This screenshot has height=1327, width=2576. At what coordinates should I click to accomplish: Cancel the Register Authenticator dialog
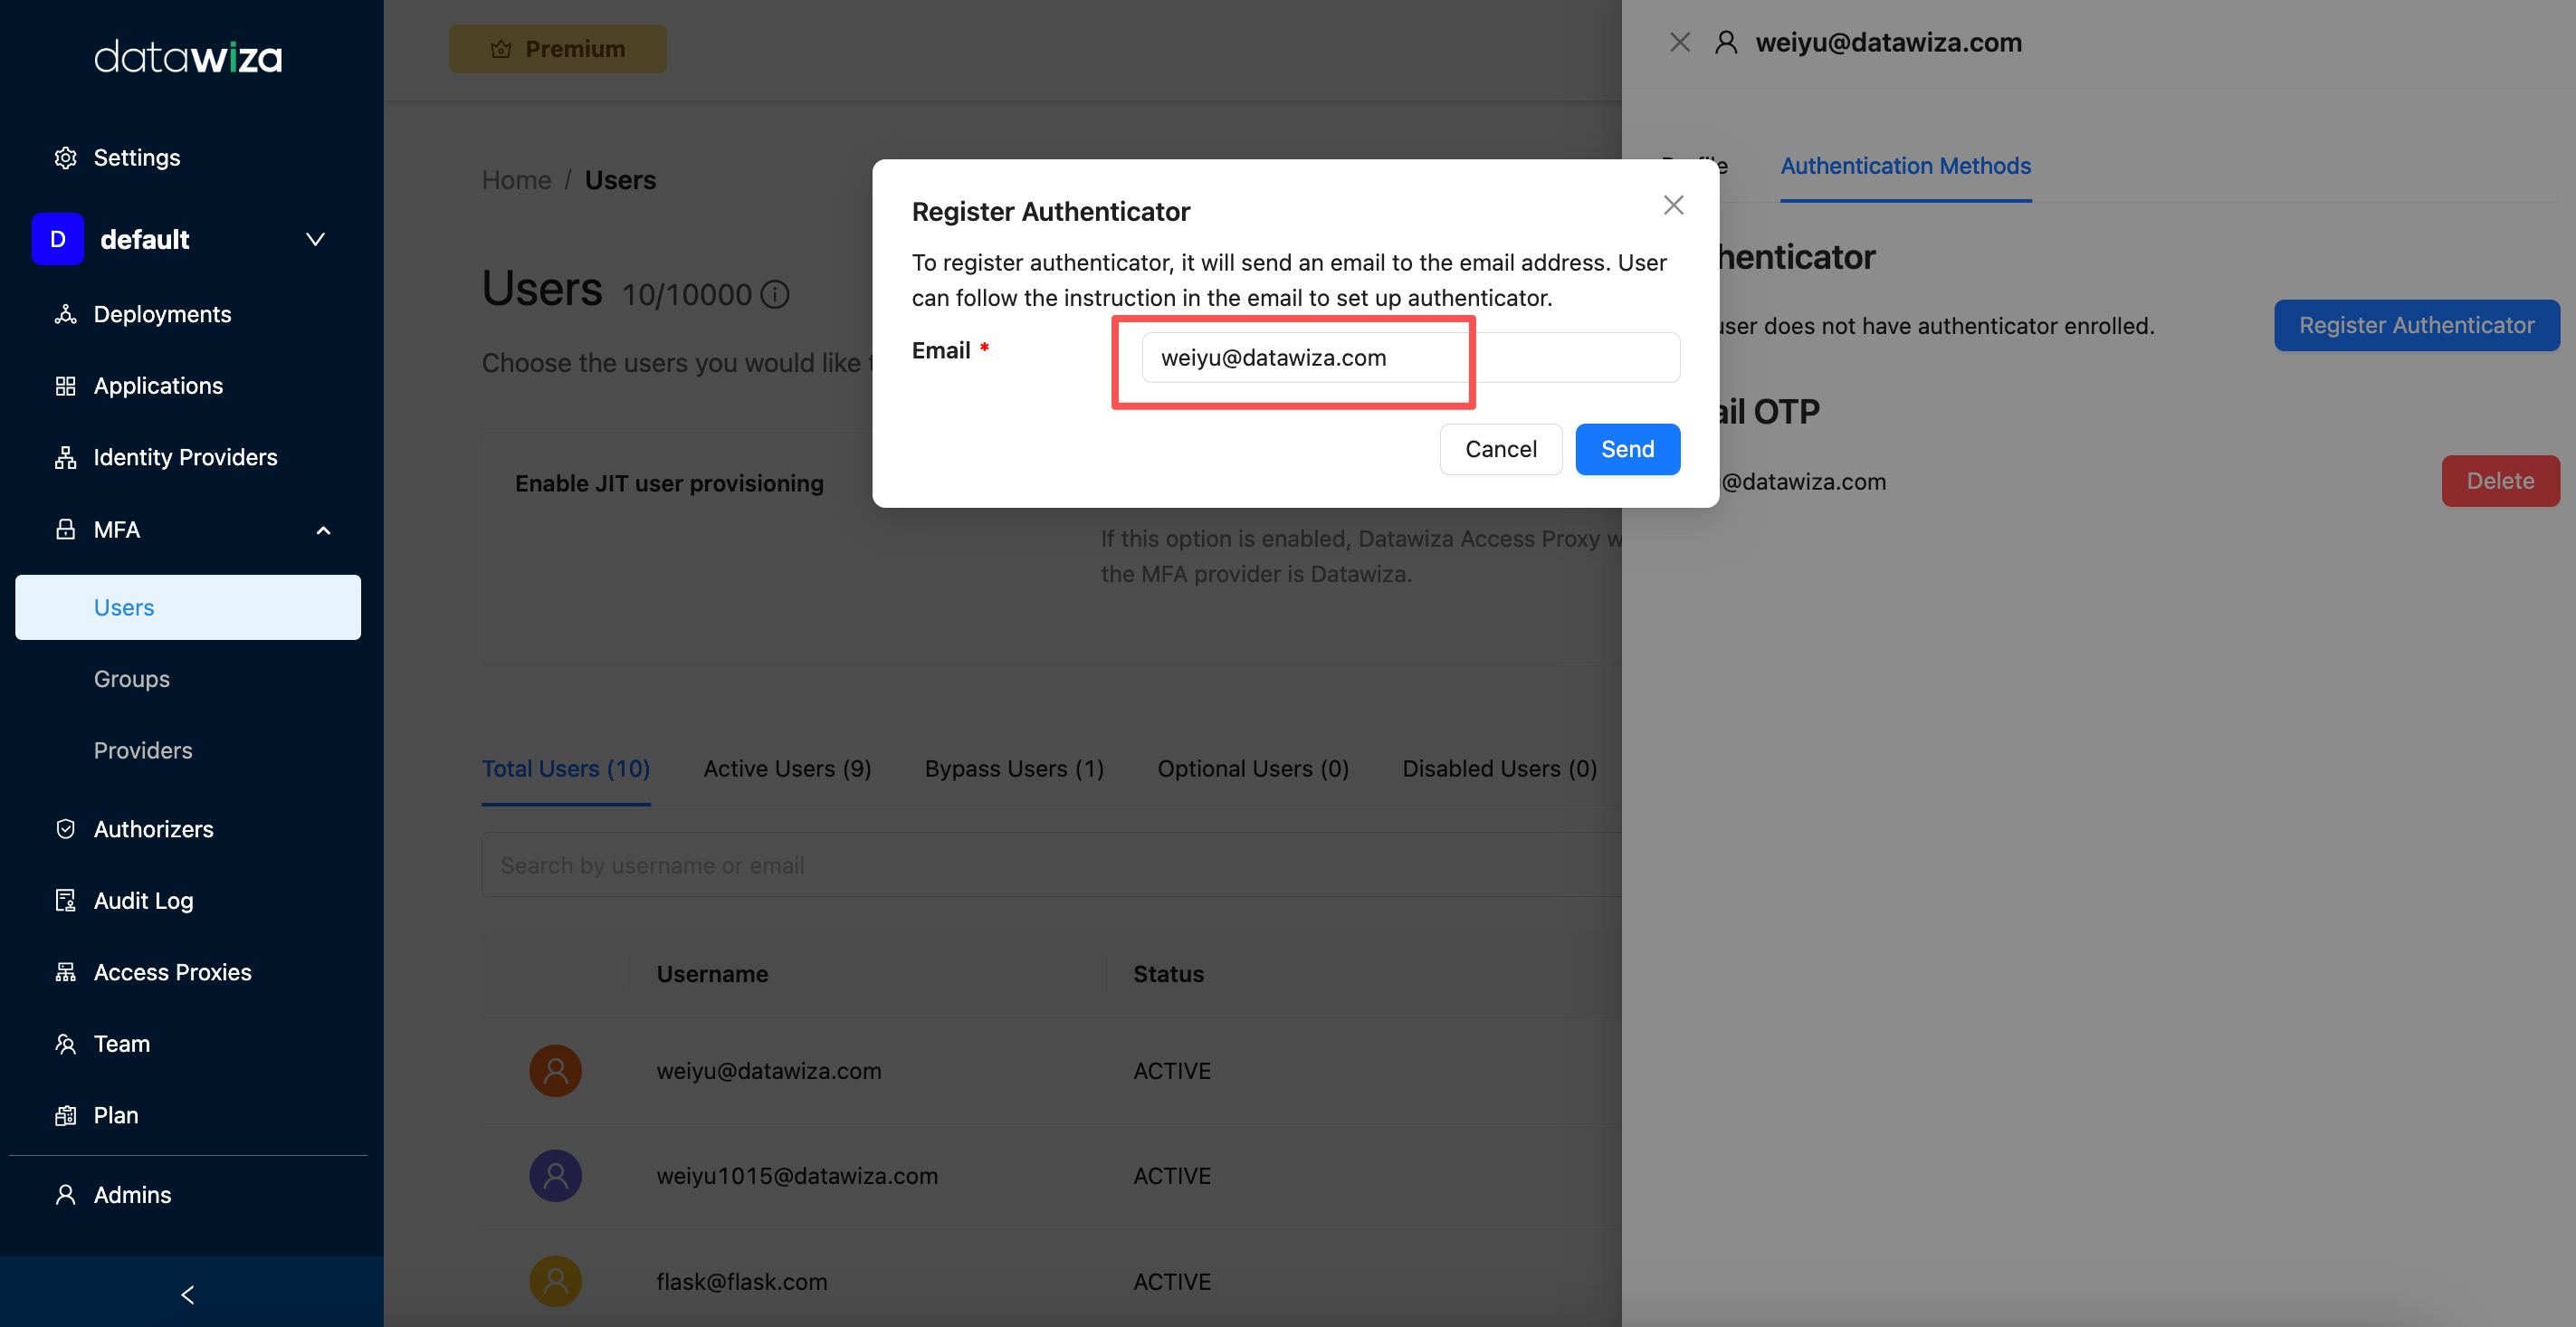point(1500,449)
